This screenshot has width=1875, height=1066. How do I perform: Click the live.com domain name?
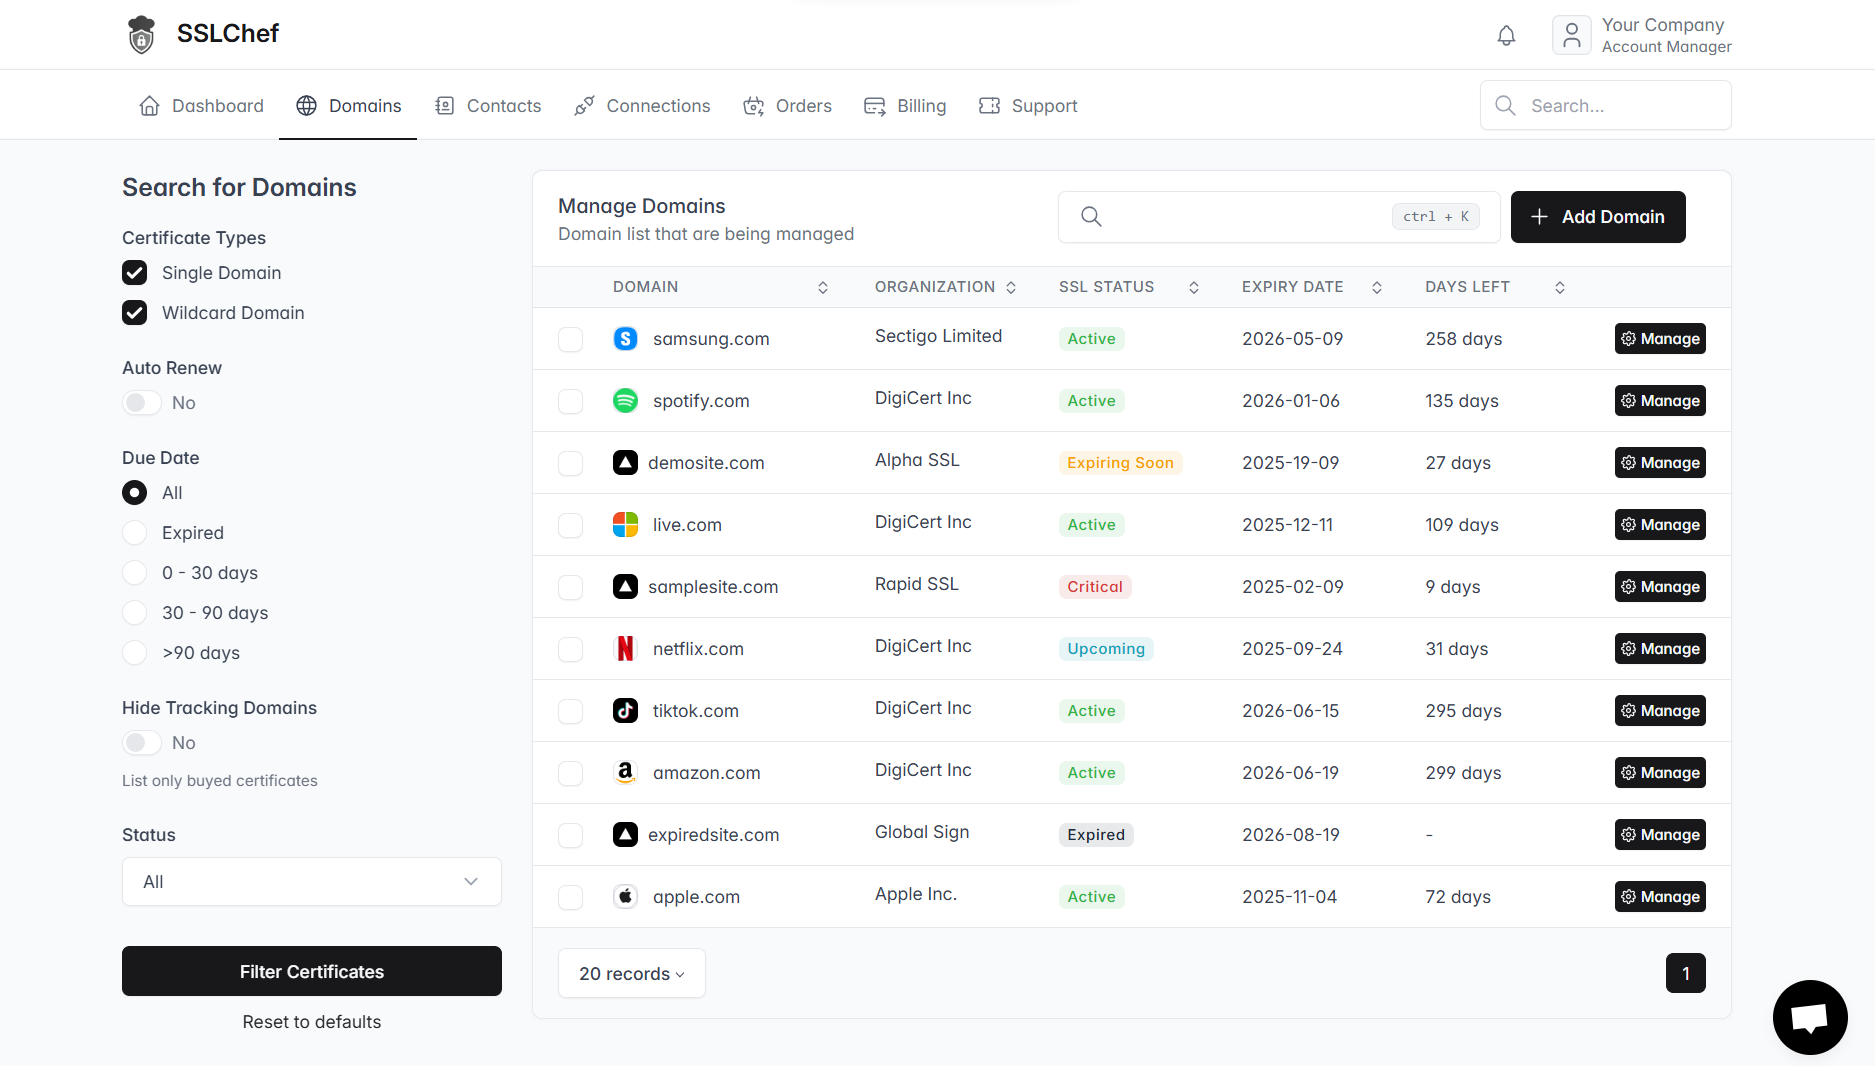pyautogui.click(x=687, y=525)
